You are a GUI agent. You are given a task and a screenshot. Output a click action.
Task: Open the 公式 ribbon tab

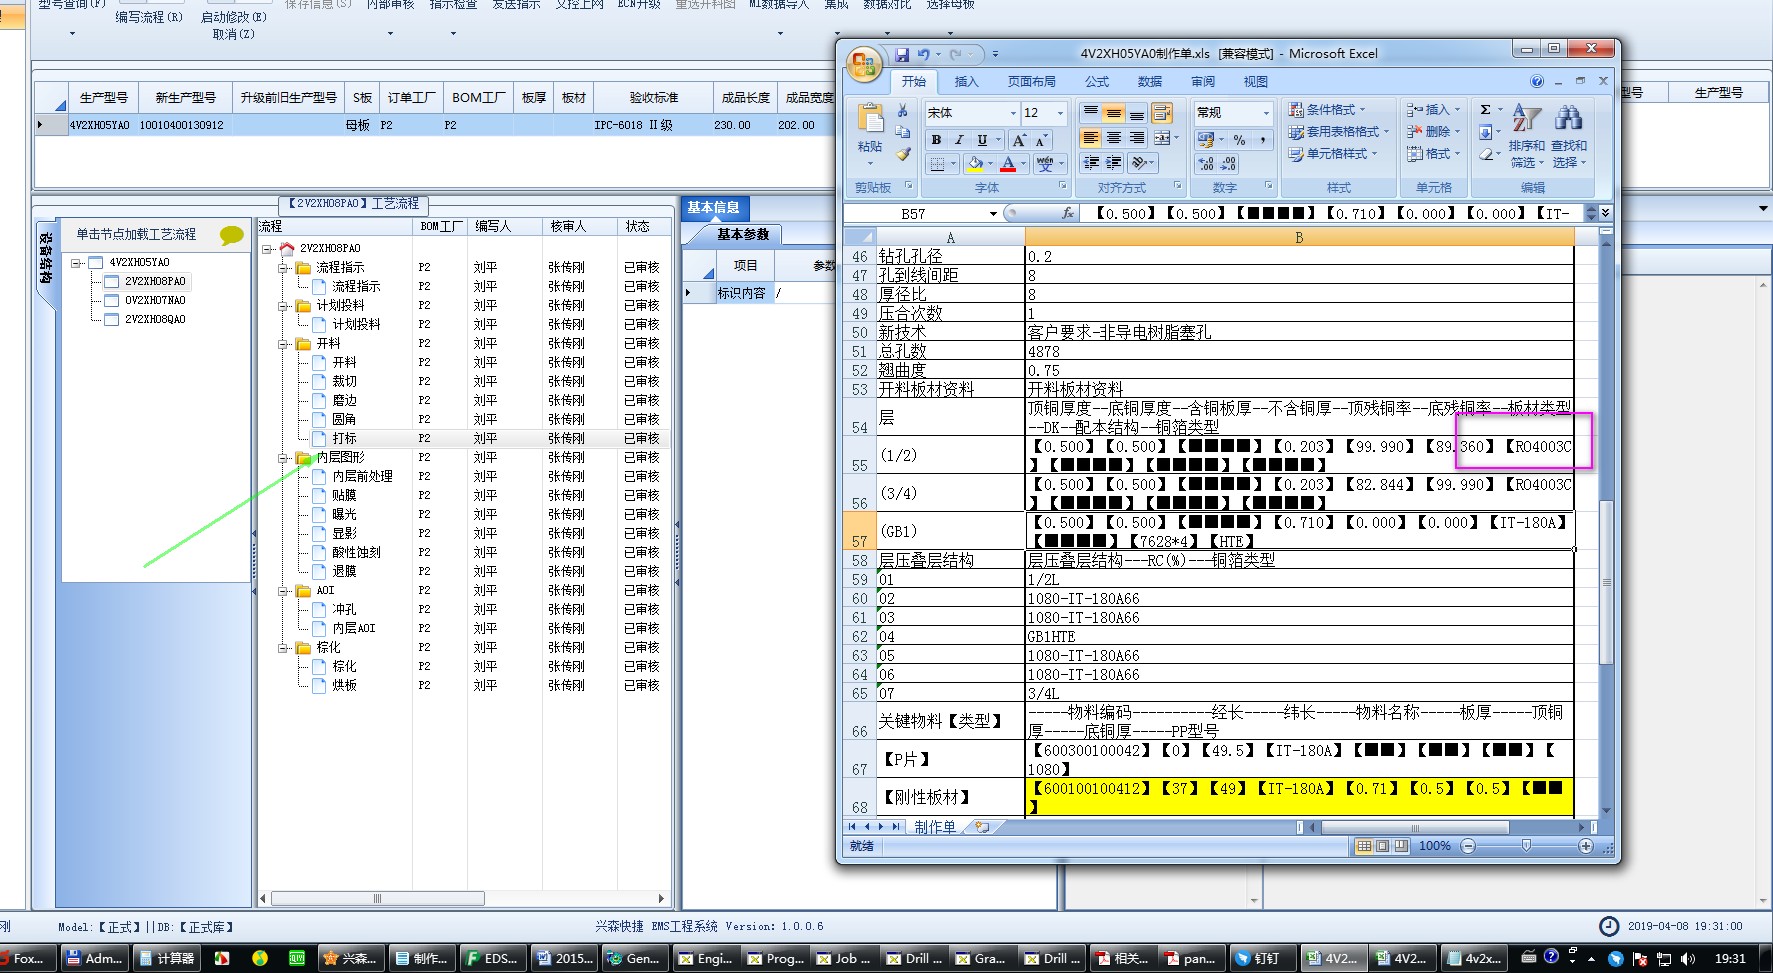(1097, 81)
